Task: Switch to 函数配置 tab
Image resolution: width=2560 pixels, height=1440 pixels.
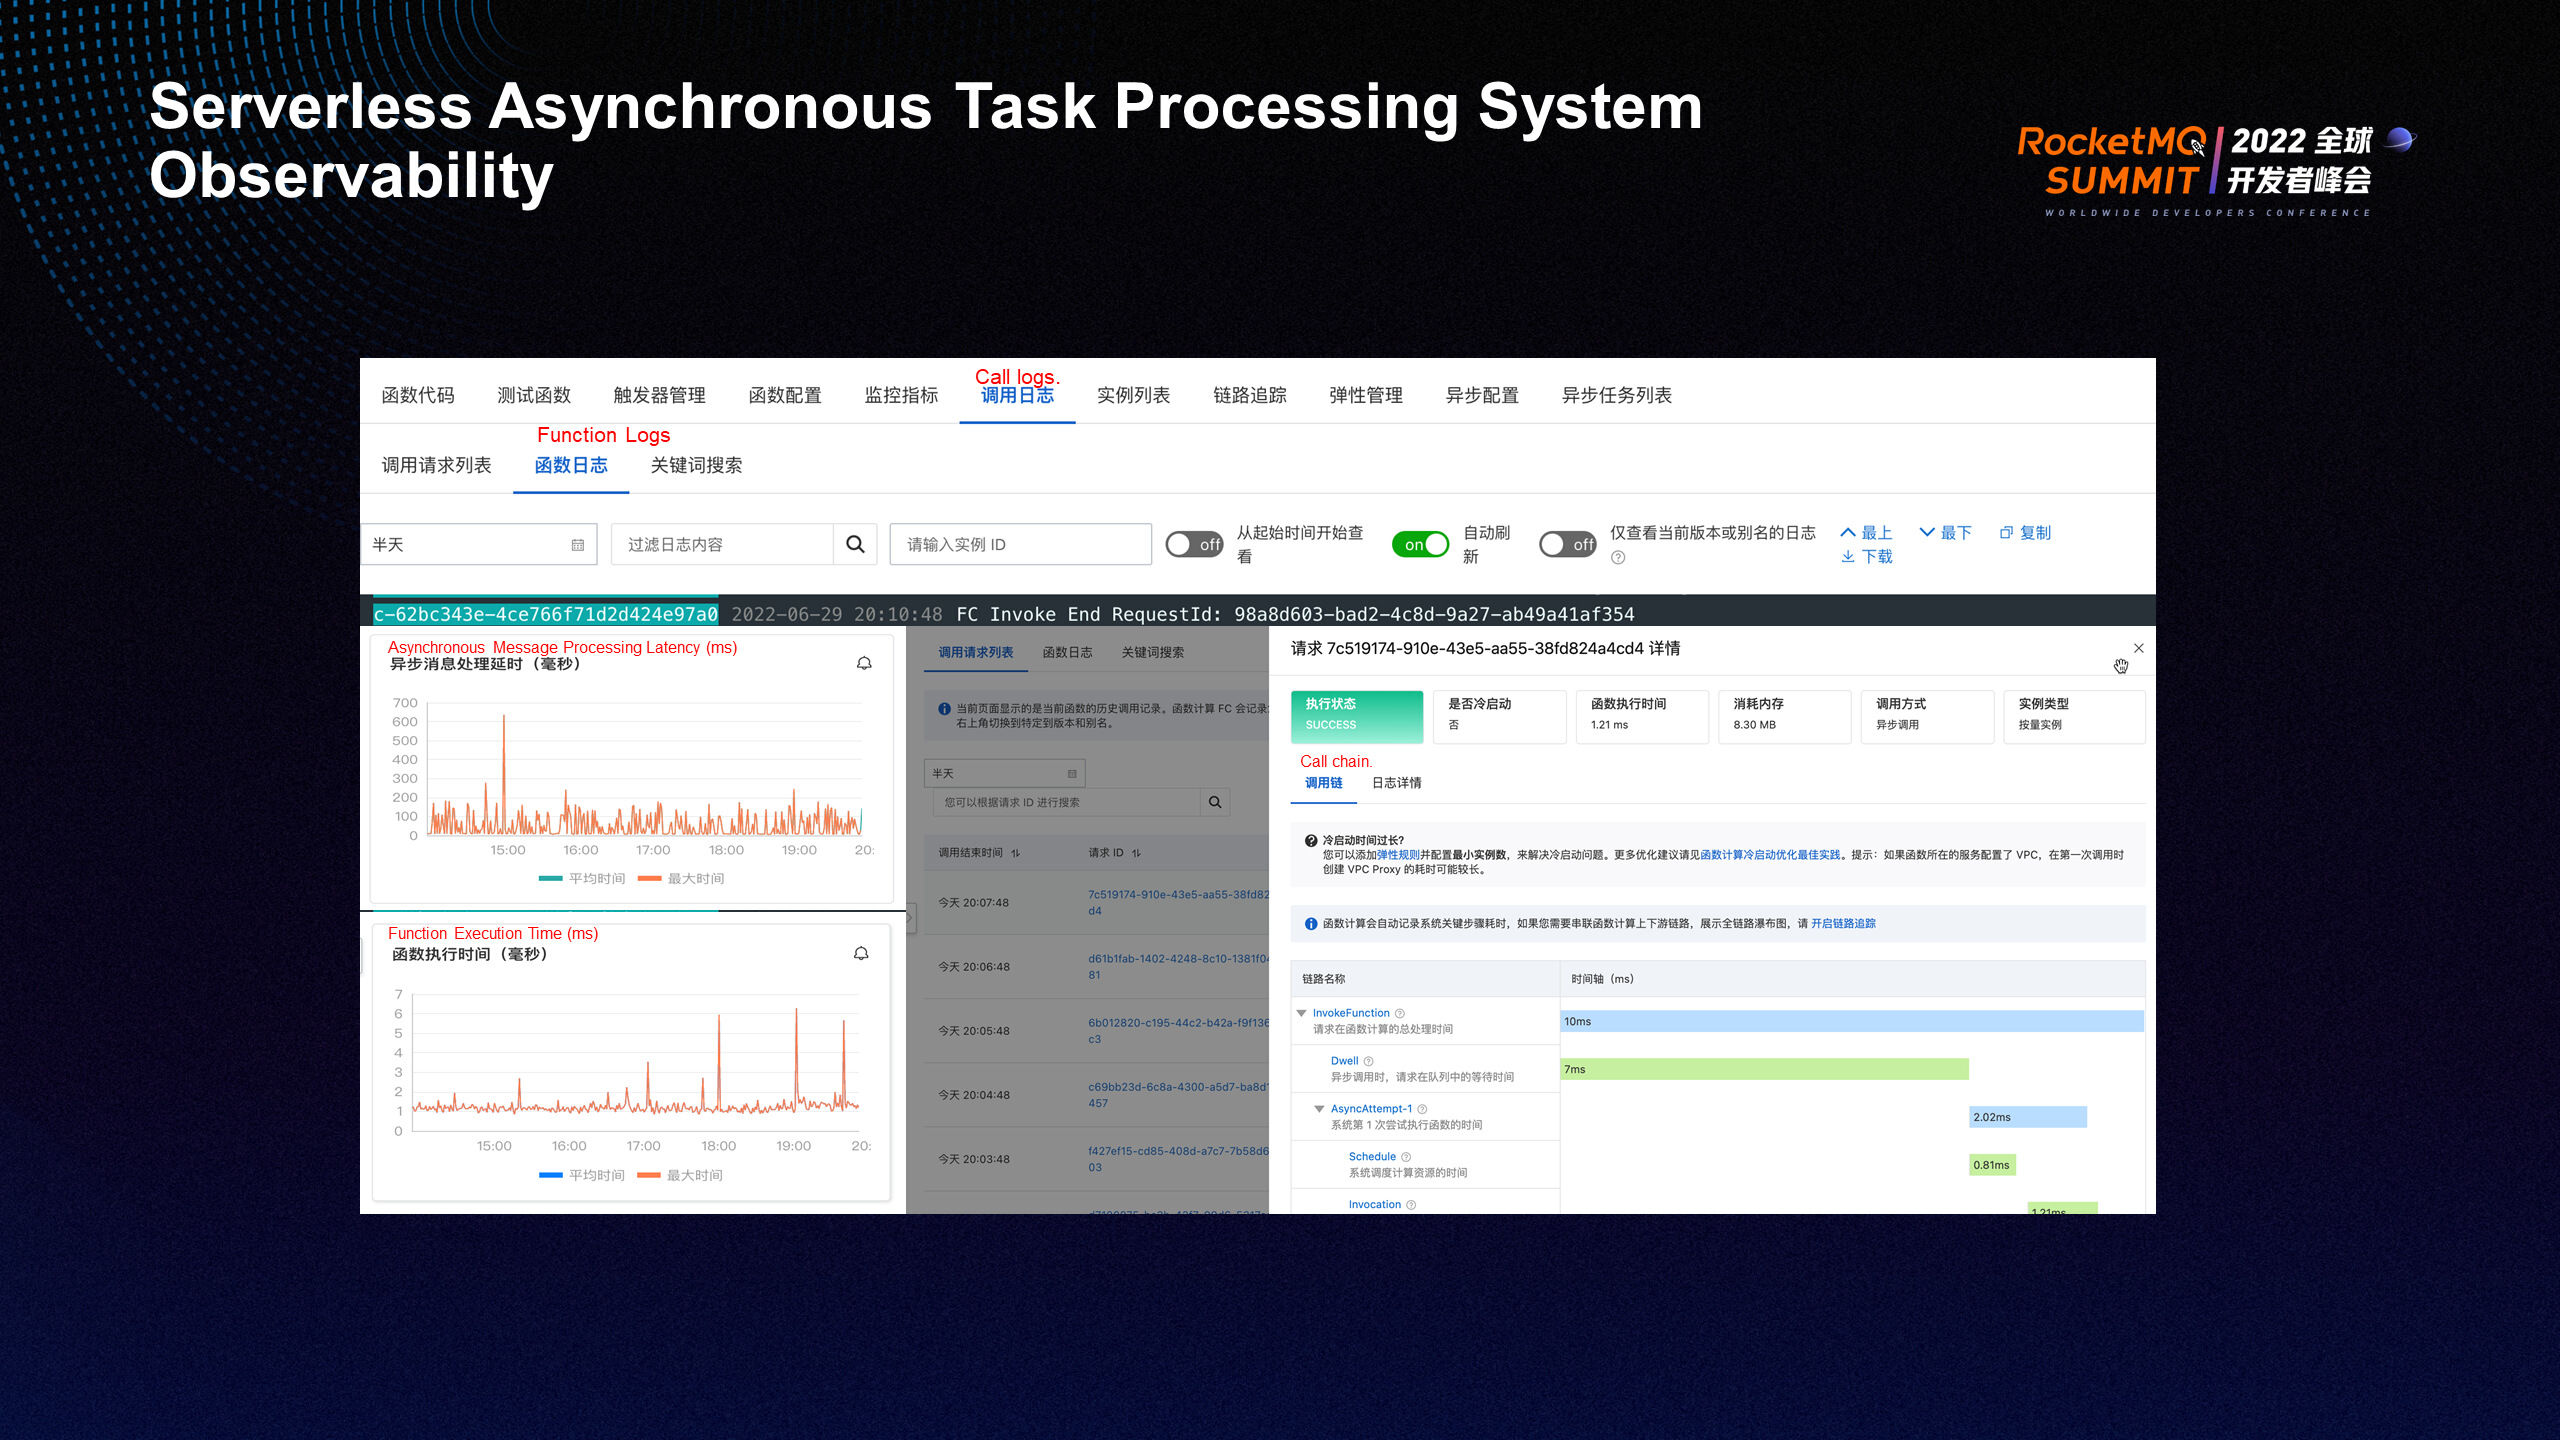Action: point(785,395)
